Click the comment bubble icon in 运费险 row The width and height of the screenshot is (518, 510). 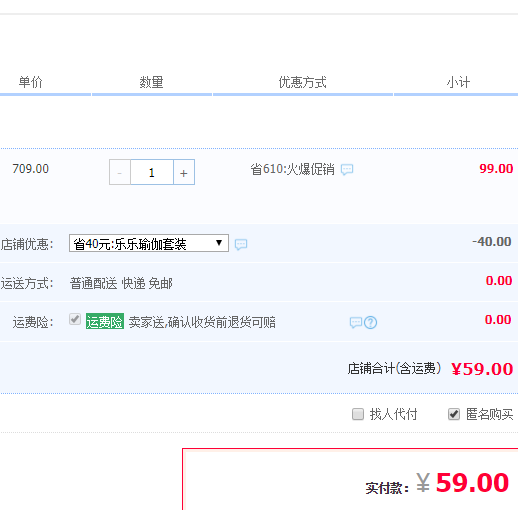[x=356, y=322]
